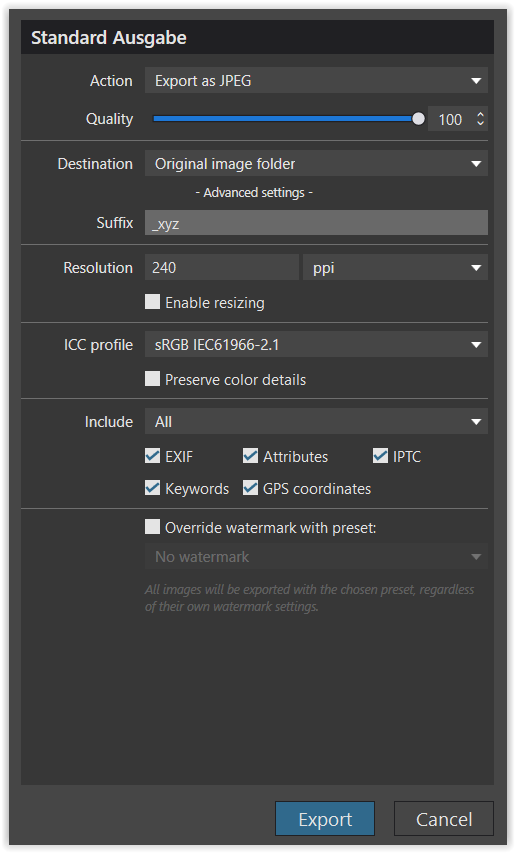Check Preserve color details
This screenshot has height=853, width=515.
[x=152, y=379]
